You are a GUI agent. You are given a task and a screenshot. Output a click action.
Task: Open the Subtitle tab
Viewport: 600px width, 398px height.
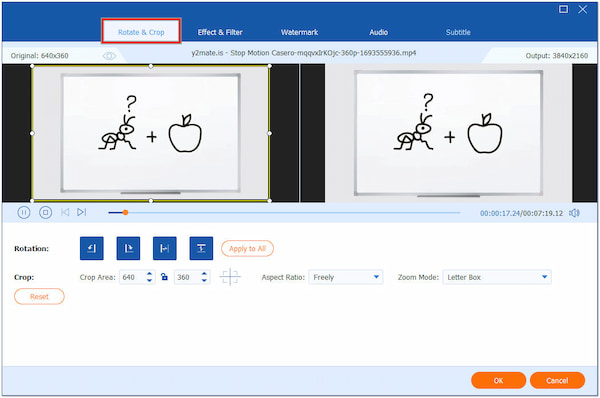[x=458, y=32]
